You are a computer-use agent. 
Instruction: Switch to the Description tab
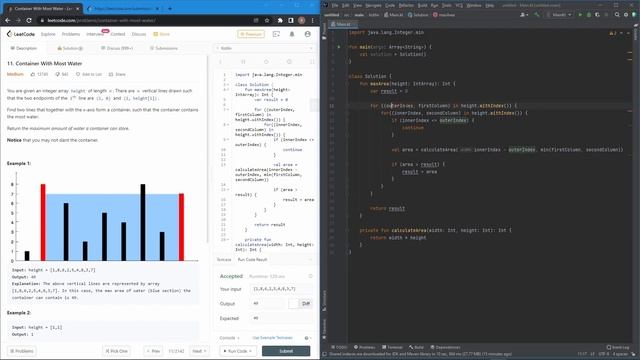click(x=24, y=48)
